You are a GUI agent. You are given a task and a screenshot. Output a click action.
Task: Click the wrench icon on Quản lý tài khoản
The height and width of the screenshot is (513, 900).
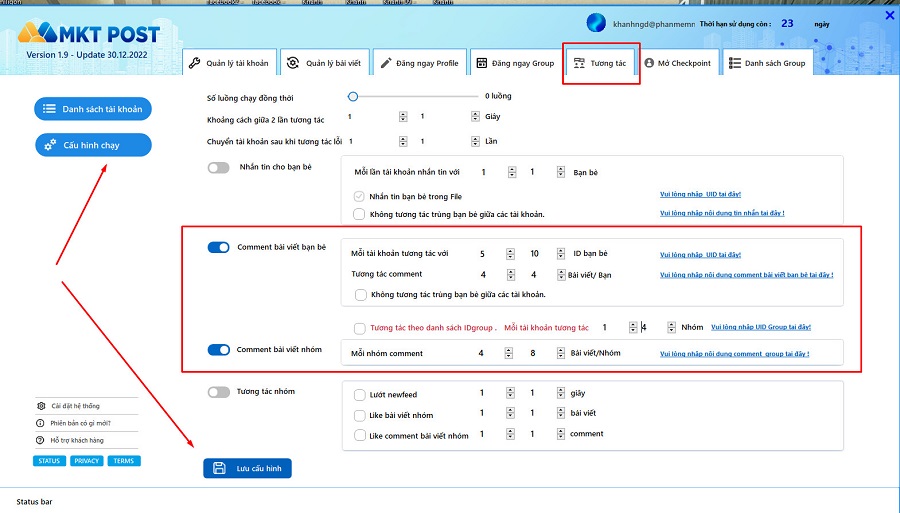point(195,63)
